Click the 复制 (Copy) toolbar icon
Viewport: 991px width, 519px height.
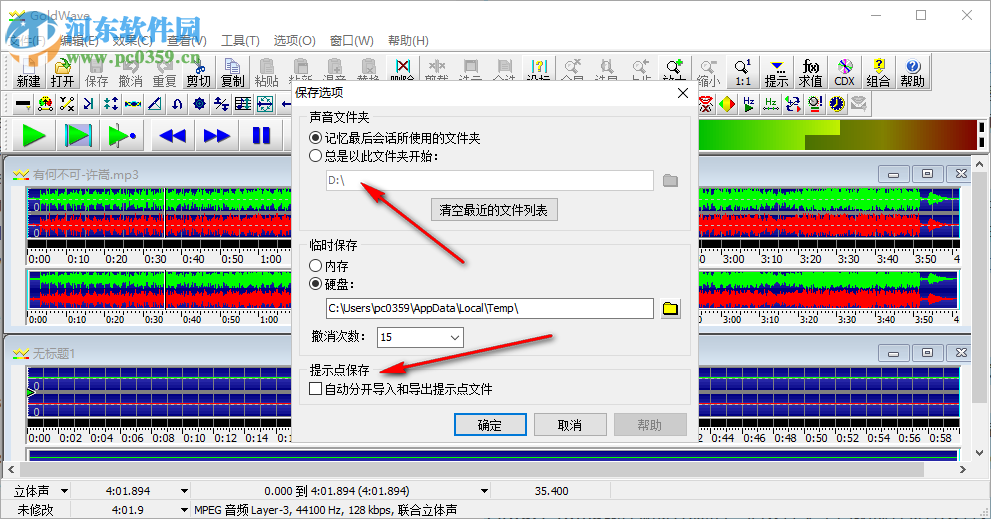233,72
